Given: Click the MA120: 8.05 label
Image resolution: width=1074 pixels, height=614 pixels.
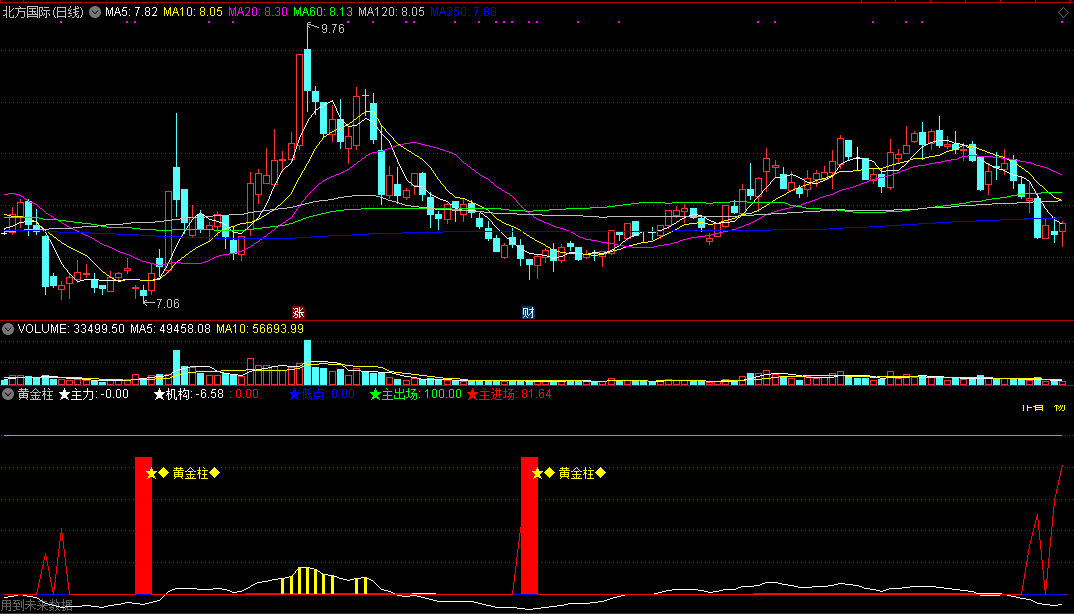Looking at the screenshot, I should point(391,12).
